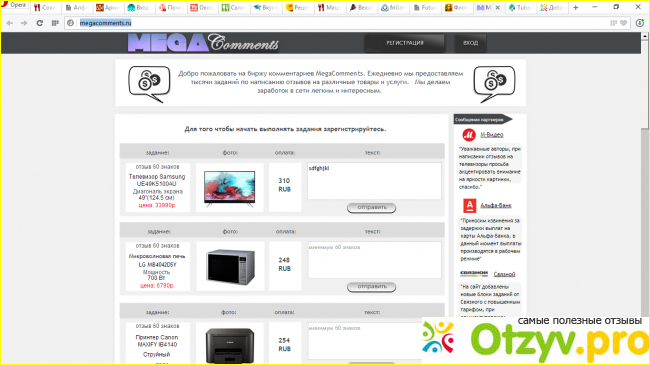Submit the Samsung TV review with отправить
This screenshot has height=365, width=650.
[x=371, y=207]
